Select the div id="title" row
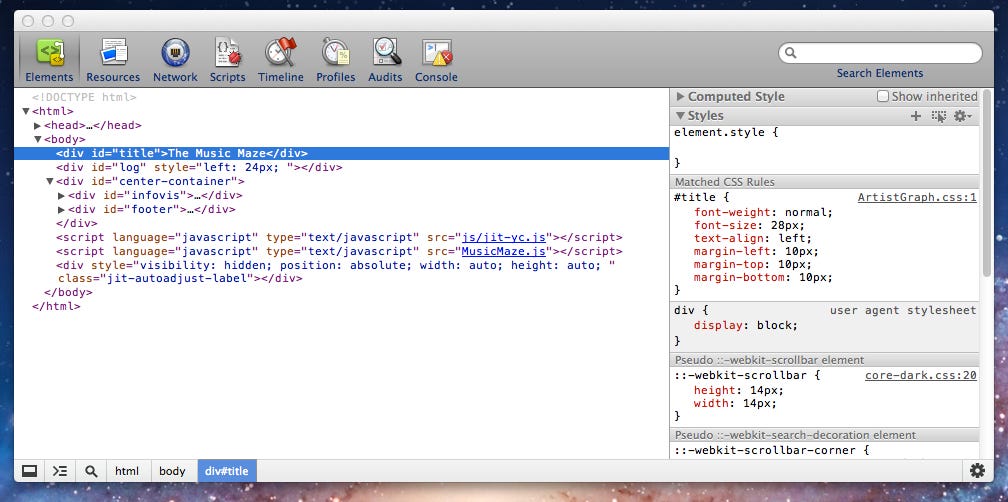This screenshot has height=502, width=1008. pos(341,154)
